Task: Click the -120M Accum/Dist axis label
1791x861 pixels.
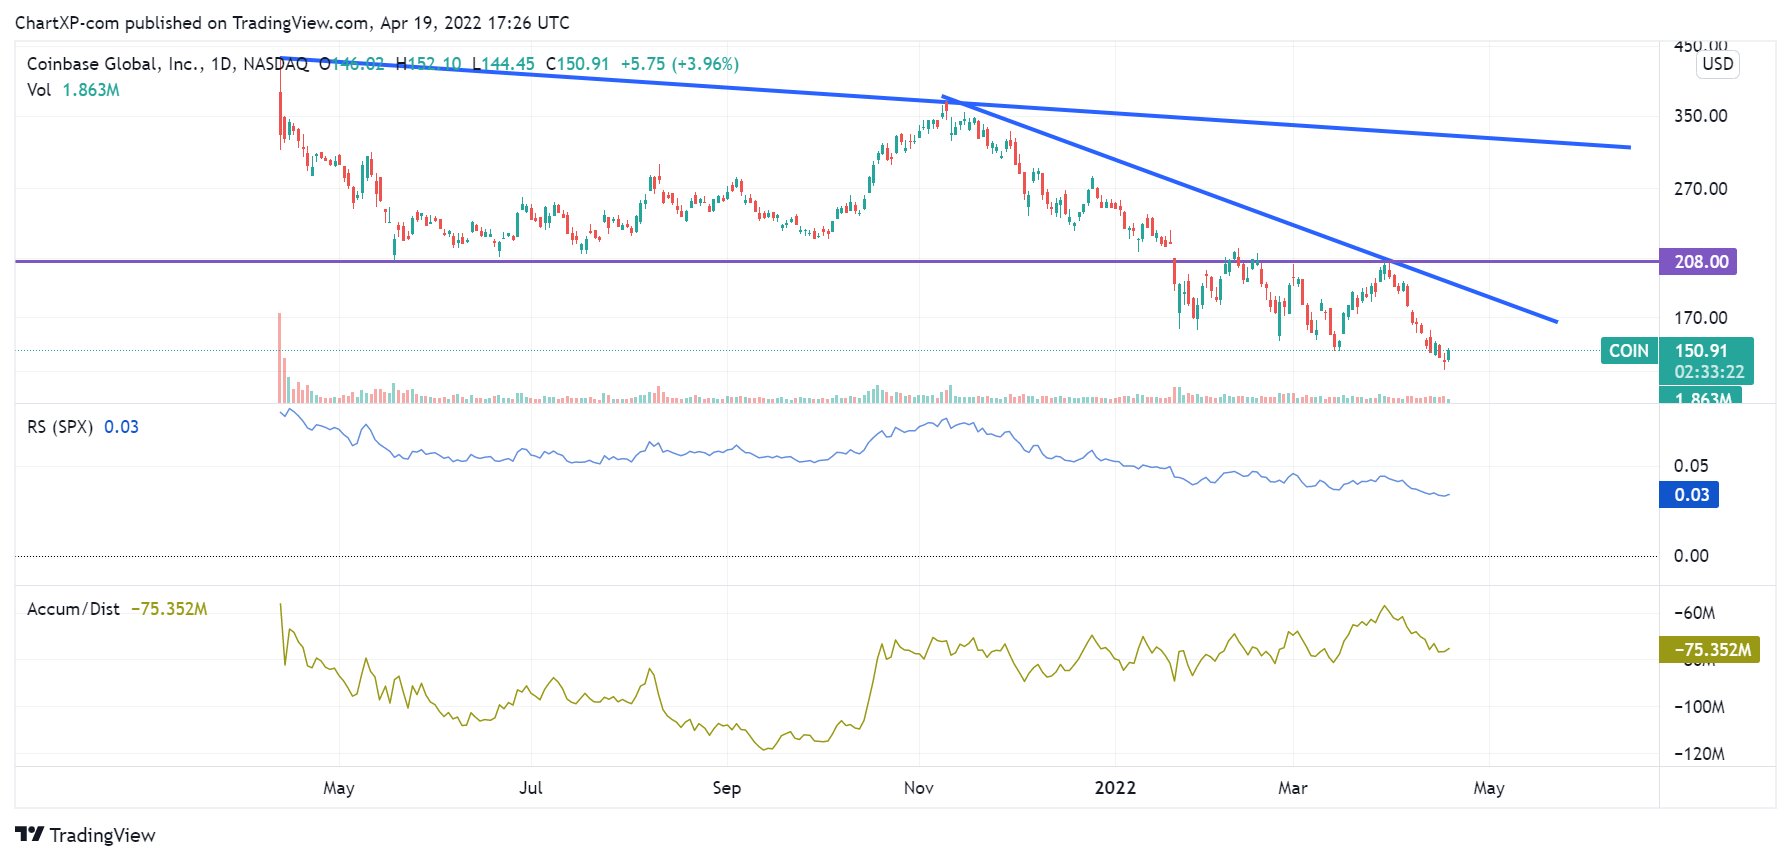Action: click(1700, 754)
